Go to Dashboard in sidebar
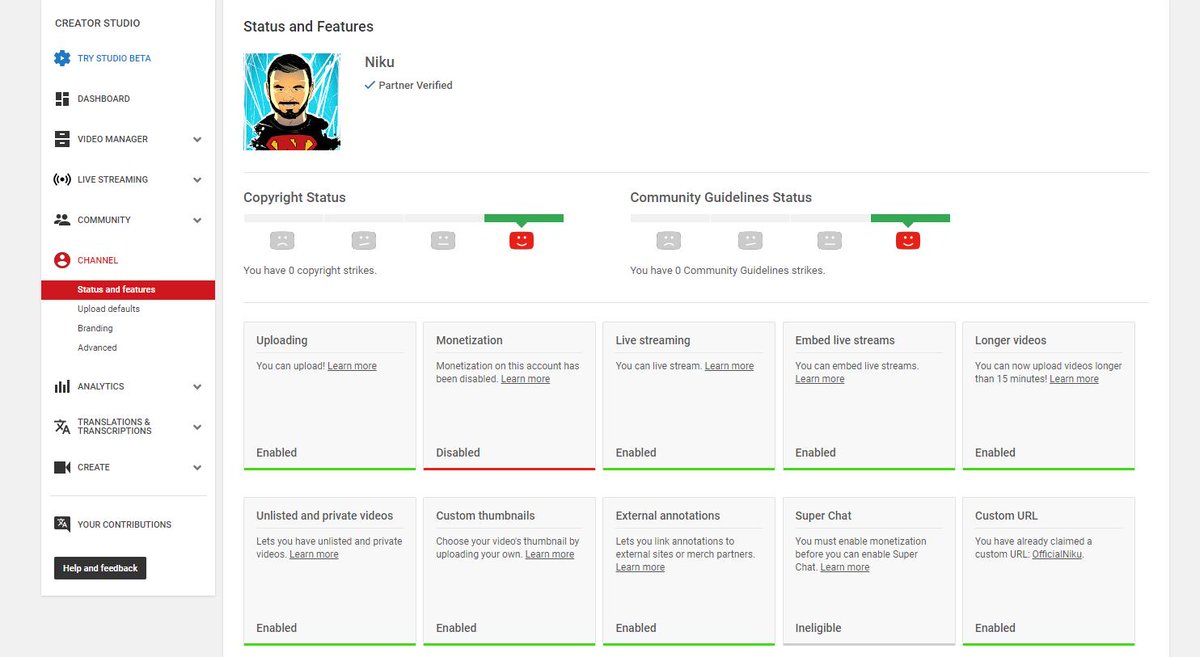This screenshot has width=1200, height=657. [x=104, y=99]
